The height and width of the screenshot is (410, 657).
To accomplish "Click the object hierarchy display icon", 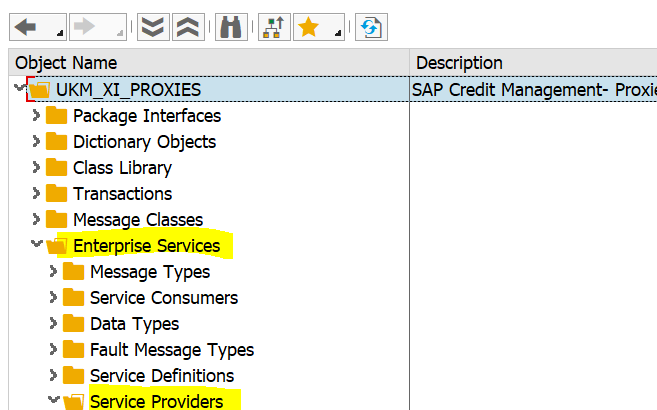I will tap(271, 28).
